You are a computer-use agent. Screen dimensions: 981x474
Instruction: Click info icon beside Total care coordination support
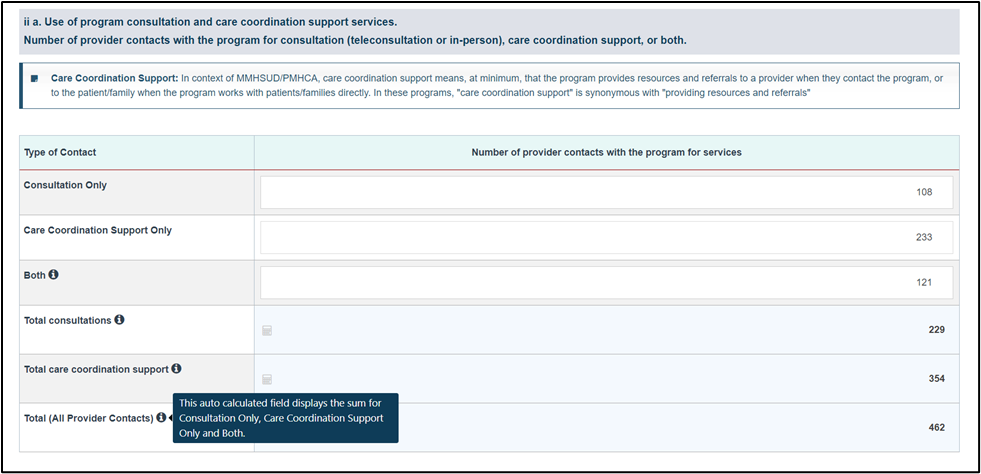tap(176, 369)
